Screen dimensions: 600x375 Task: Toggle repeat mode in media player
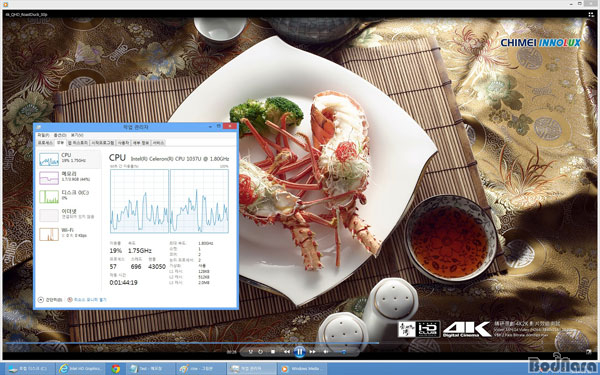(261, 352)
